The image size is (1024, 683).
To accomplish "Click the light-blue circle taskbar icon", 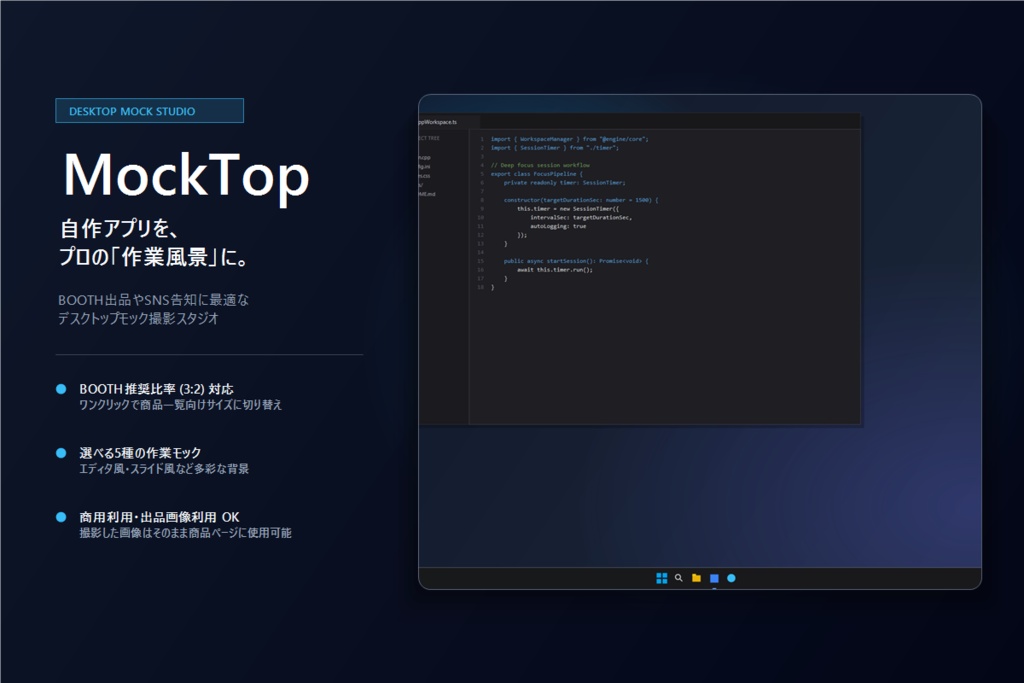I will (x=731, y=578).
